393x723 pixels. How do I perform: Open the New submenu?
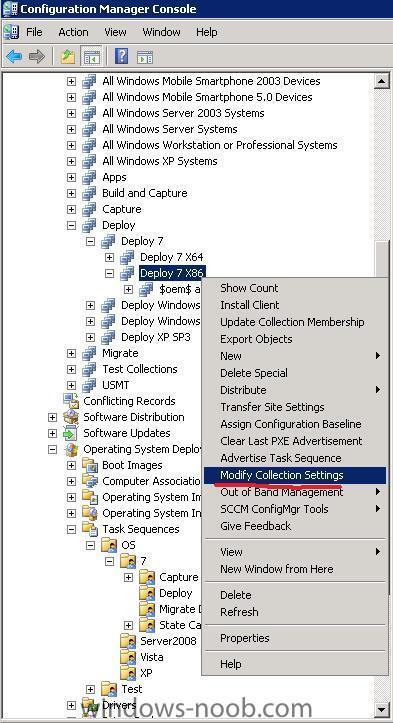coord(294,356)
